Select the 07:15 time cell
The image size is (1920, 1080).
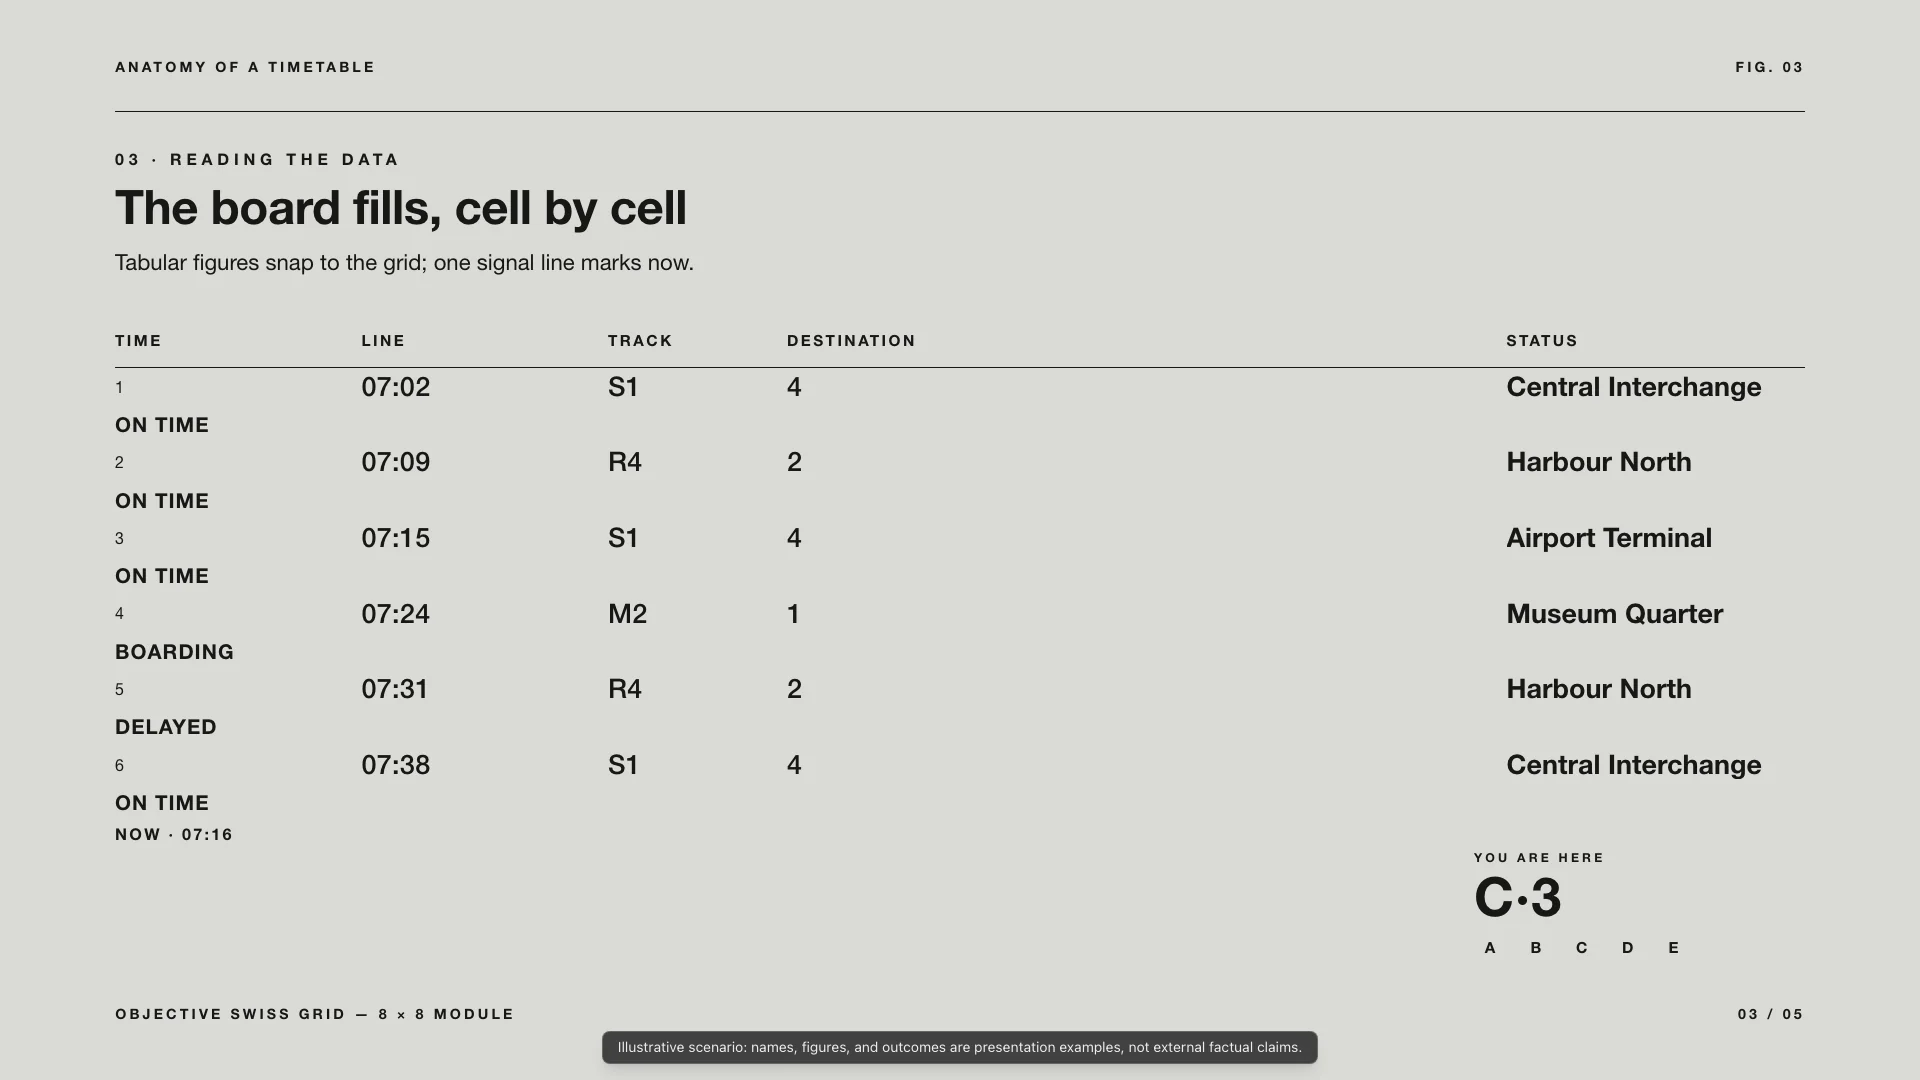pos(396,538)
